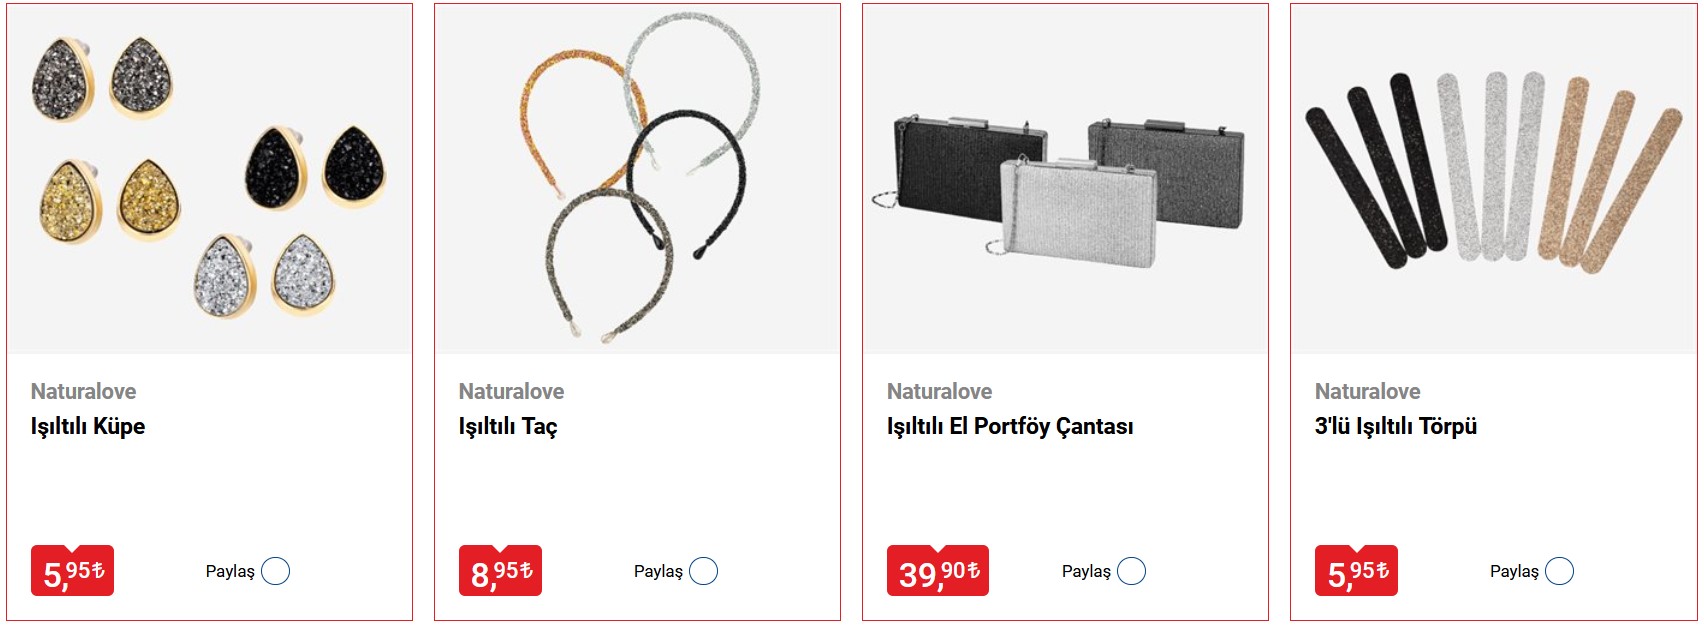
Task: Click Naturalove brand above 3'lü Işıltılı Törpü
Action: point(1367,391)
